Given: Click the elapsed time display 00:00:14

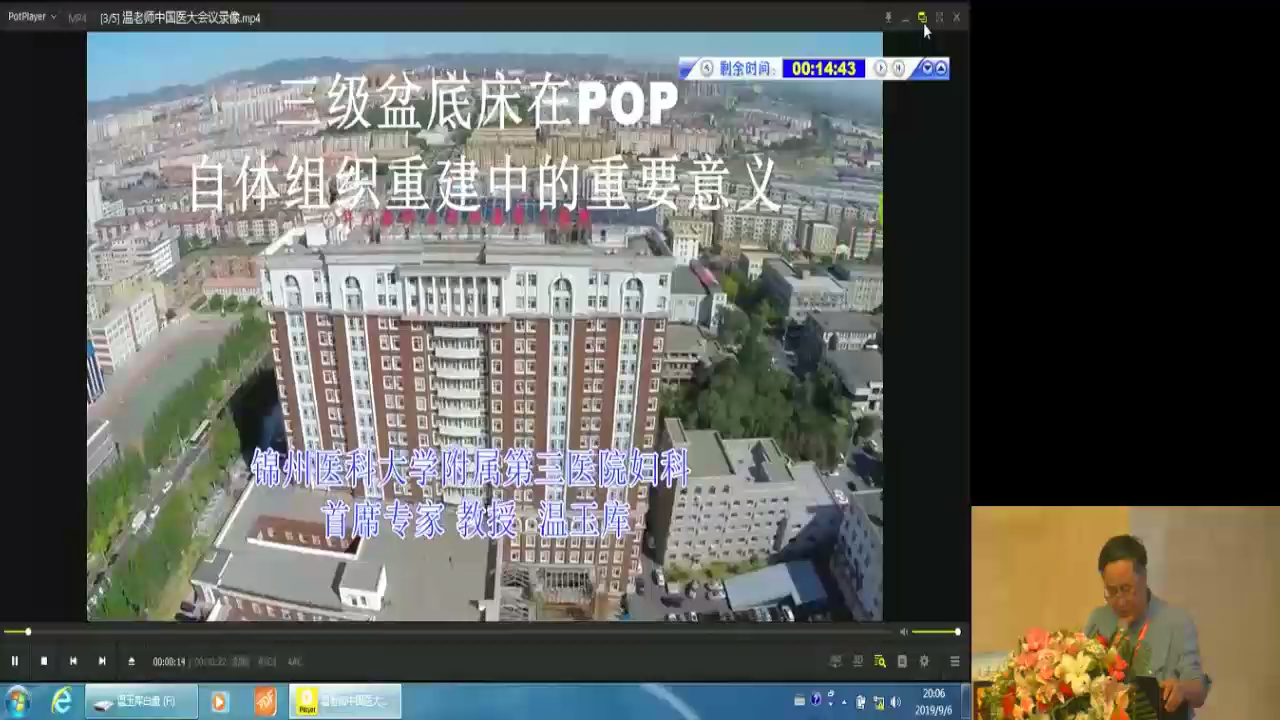Looking at the screenshot, I should [x=169, y=662].
